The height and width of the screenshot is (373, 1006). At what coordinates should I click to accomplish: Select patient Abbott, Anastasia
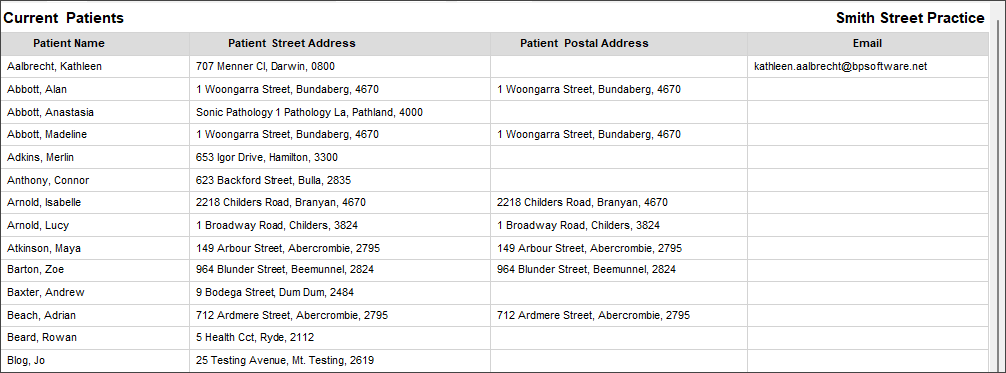tap(51, 112)
